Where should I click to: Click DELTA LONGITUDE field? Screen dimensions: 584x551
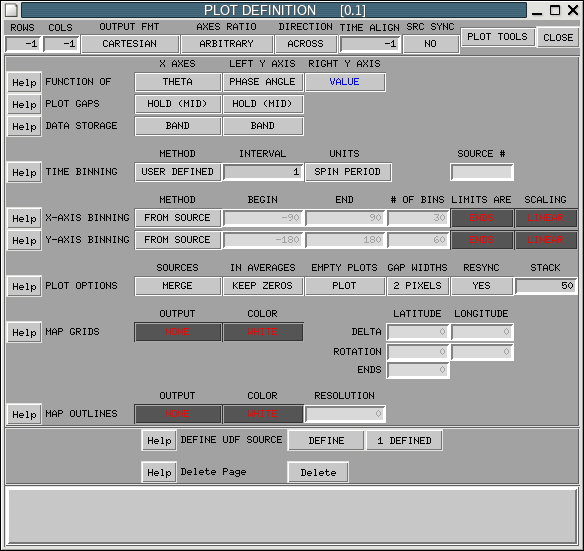[x=482, y=332]
